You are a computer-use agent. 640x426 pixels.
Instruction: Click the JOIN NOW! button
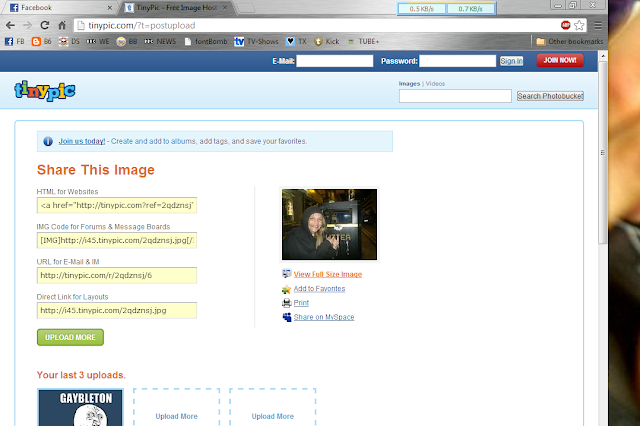[x=560, y=60]
